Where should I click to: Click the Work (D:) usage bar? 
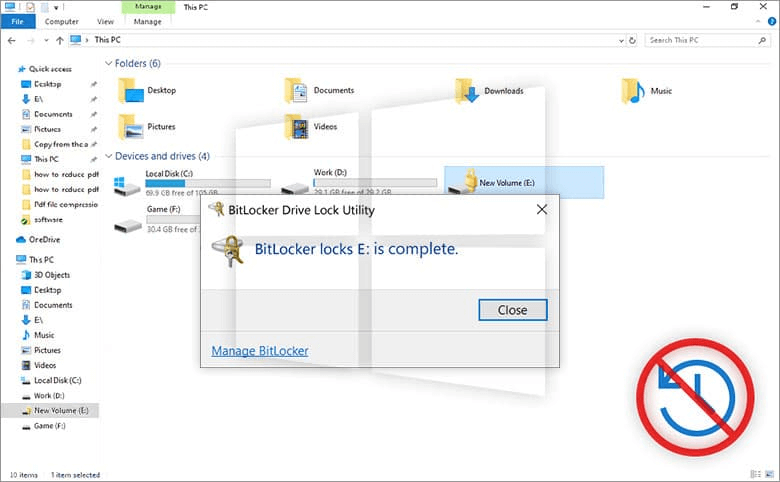(375, 183)
